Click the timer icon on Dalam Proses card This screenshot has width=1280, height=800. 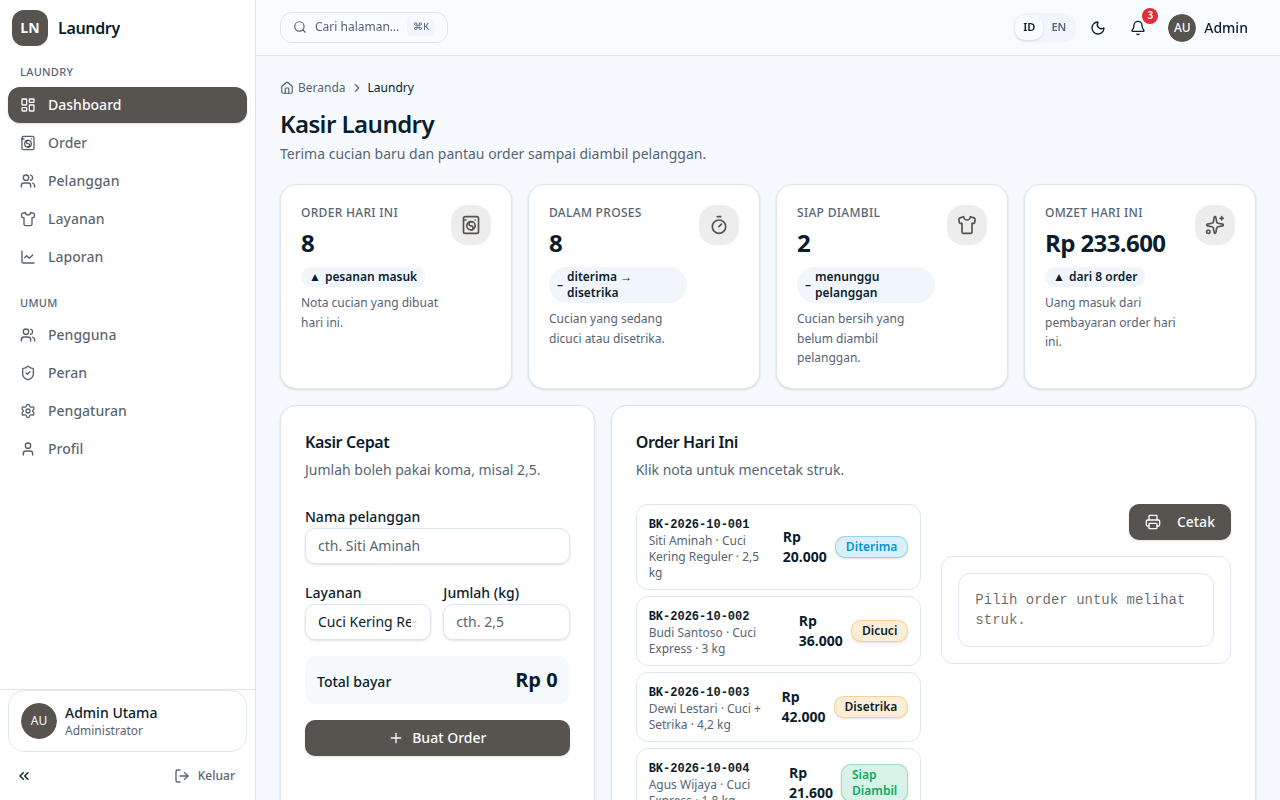tap(719, 225)
